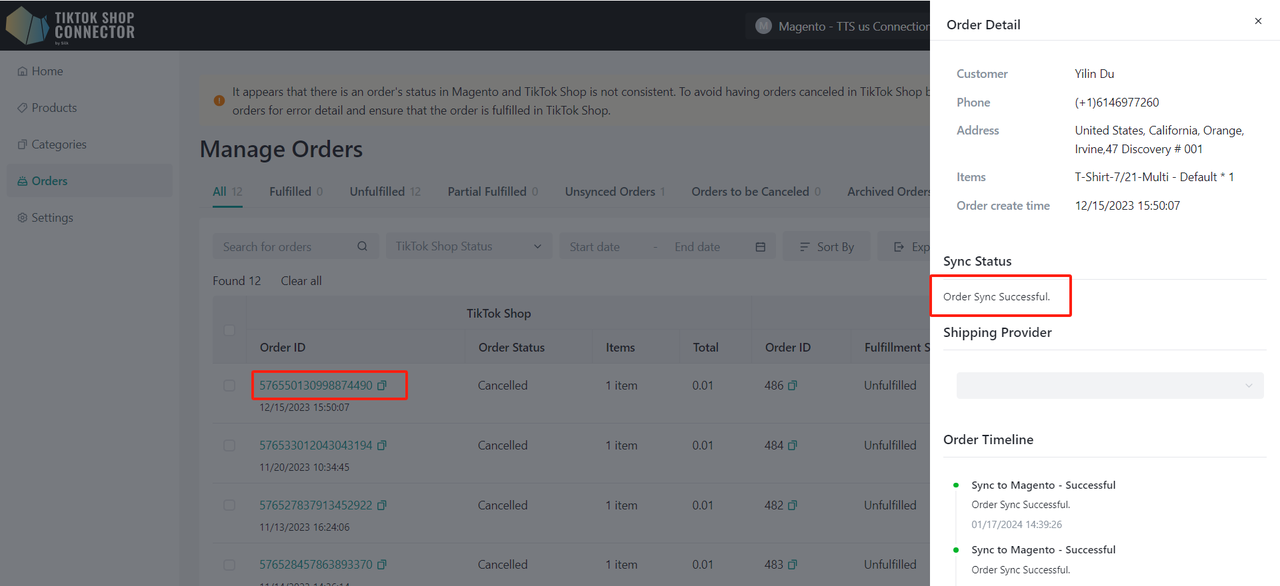Toggle the select-all orders checkbox
This screenshot has height=586, width=1280.
pyautogui.click(x=229, y=330)
